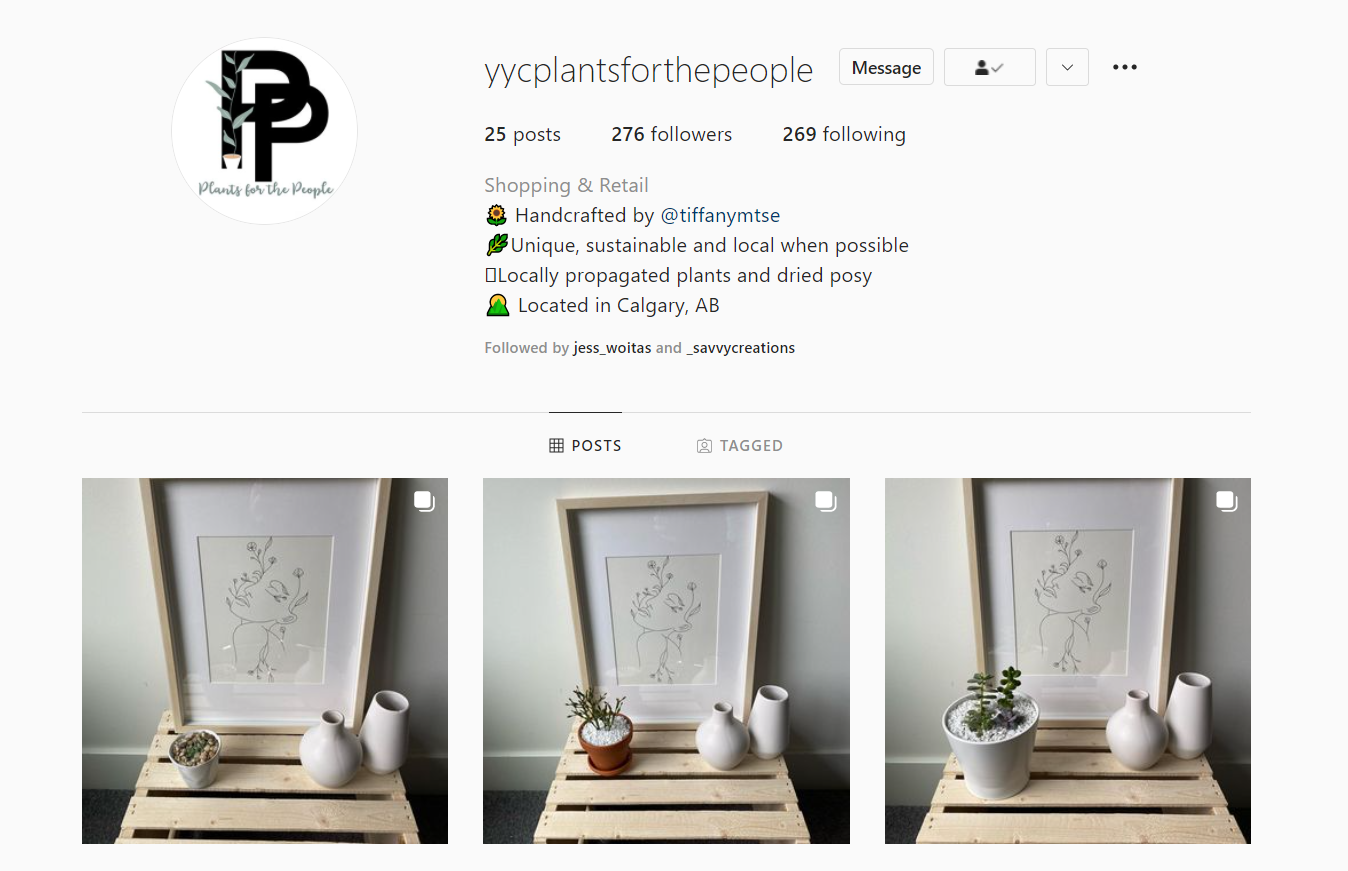This screenshot has height=871, width=1348.
Task: Visit the @tiffanymtse profile link
Action: (720, 215)
